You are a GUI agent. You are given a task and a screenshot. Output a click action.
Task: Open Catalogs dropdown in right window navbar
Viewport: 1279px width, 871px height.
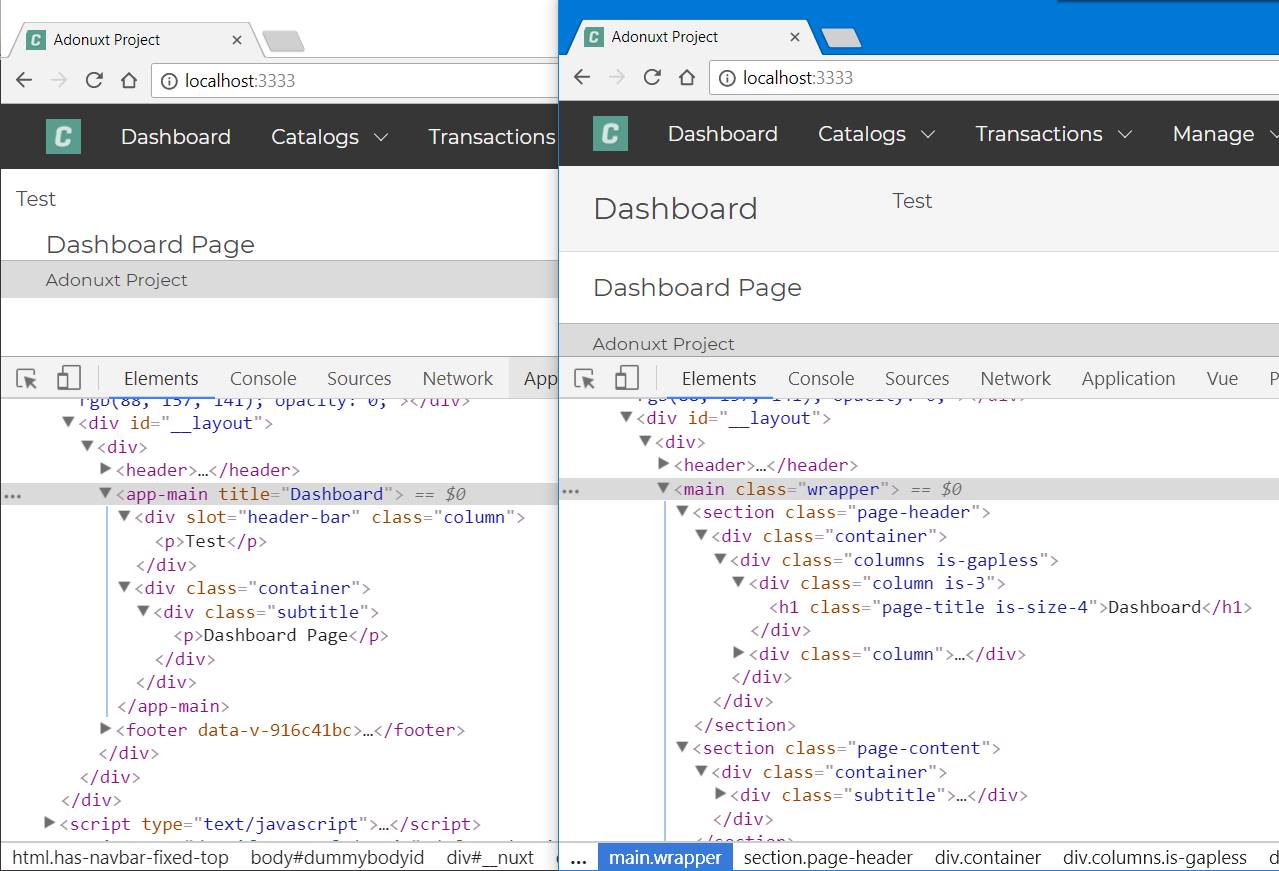[876, 134]
